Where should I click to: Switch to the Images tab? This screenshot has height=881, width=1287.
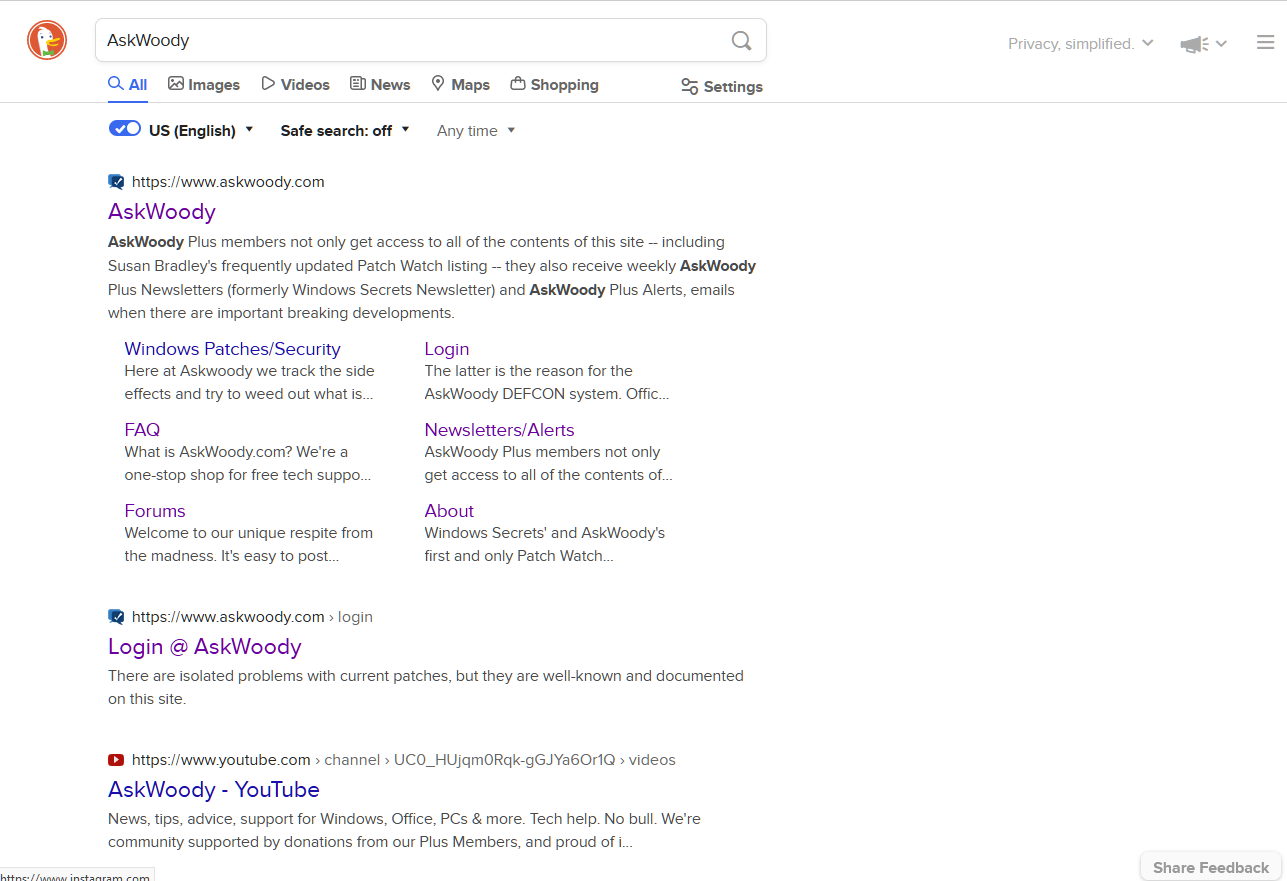[x=204, y=85]
